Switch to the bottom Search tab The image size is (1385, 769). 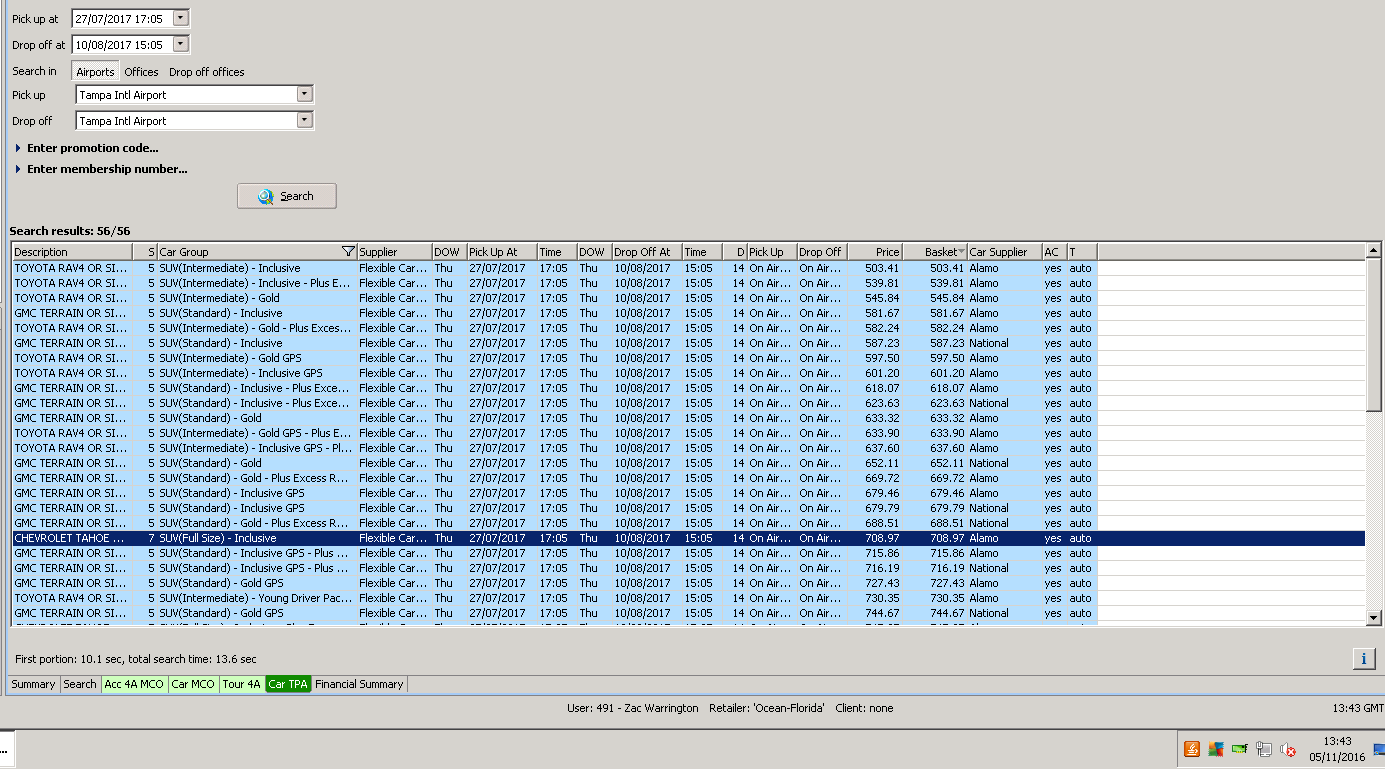pos(80,684)
